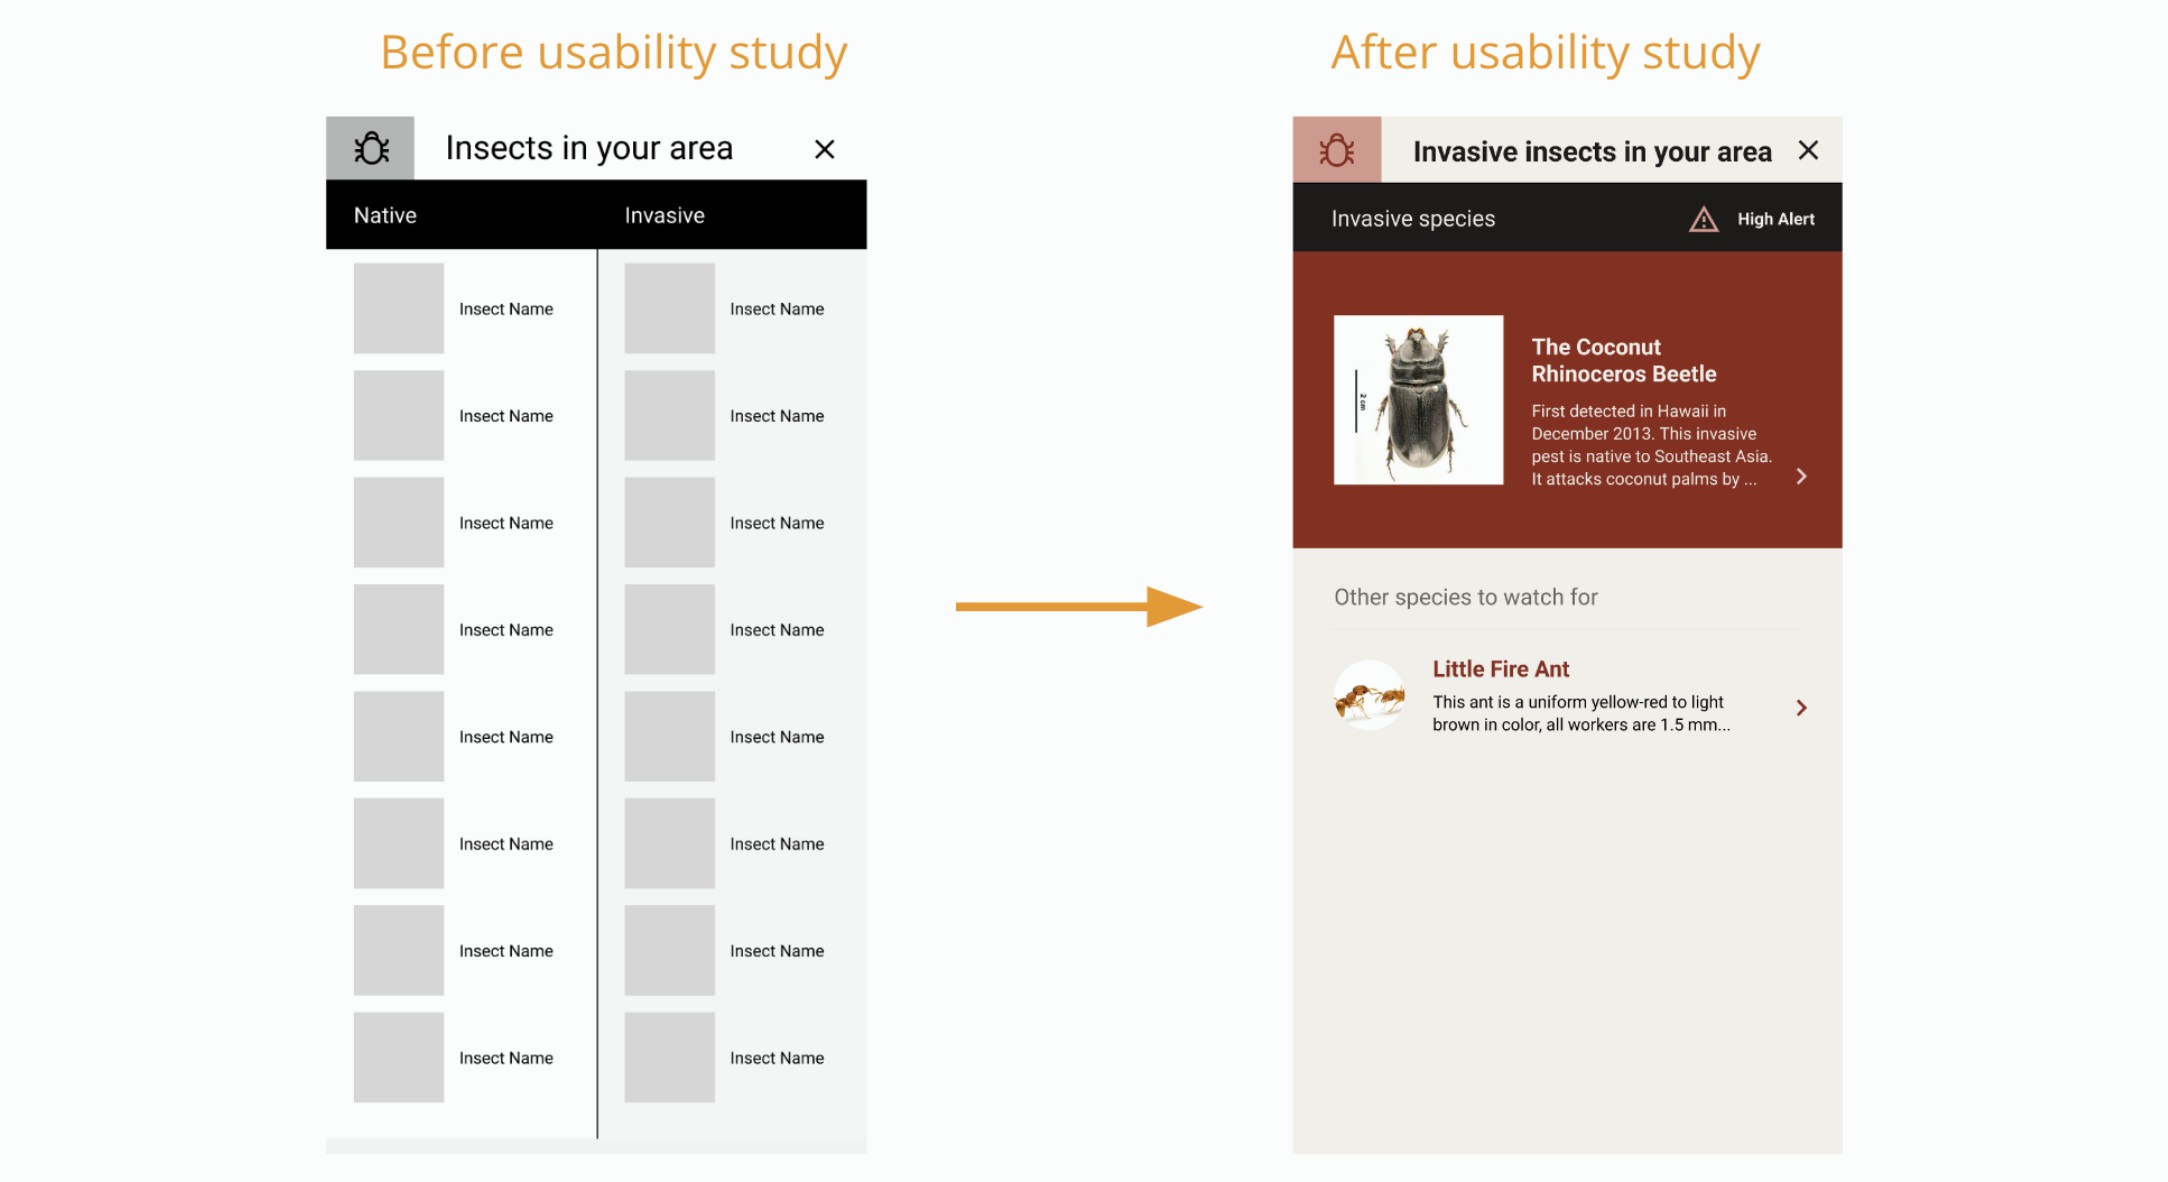Click the chevron arrow on Little Fire Ant
This screenshot has width=2168, height=1182.
point(1800,707)
